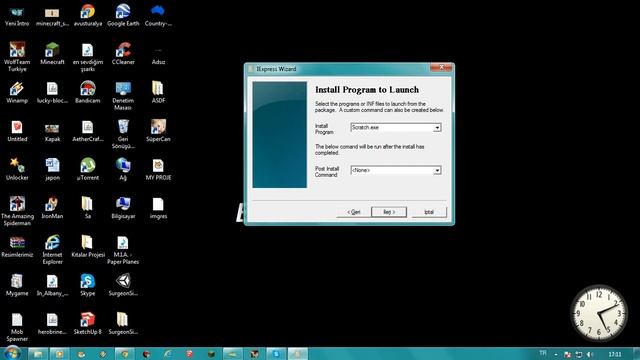Select the Bilgisayar computer desktop icon

pyautogui.click(x=123, y=208)
